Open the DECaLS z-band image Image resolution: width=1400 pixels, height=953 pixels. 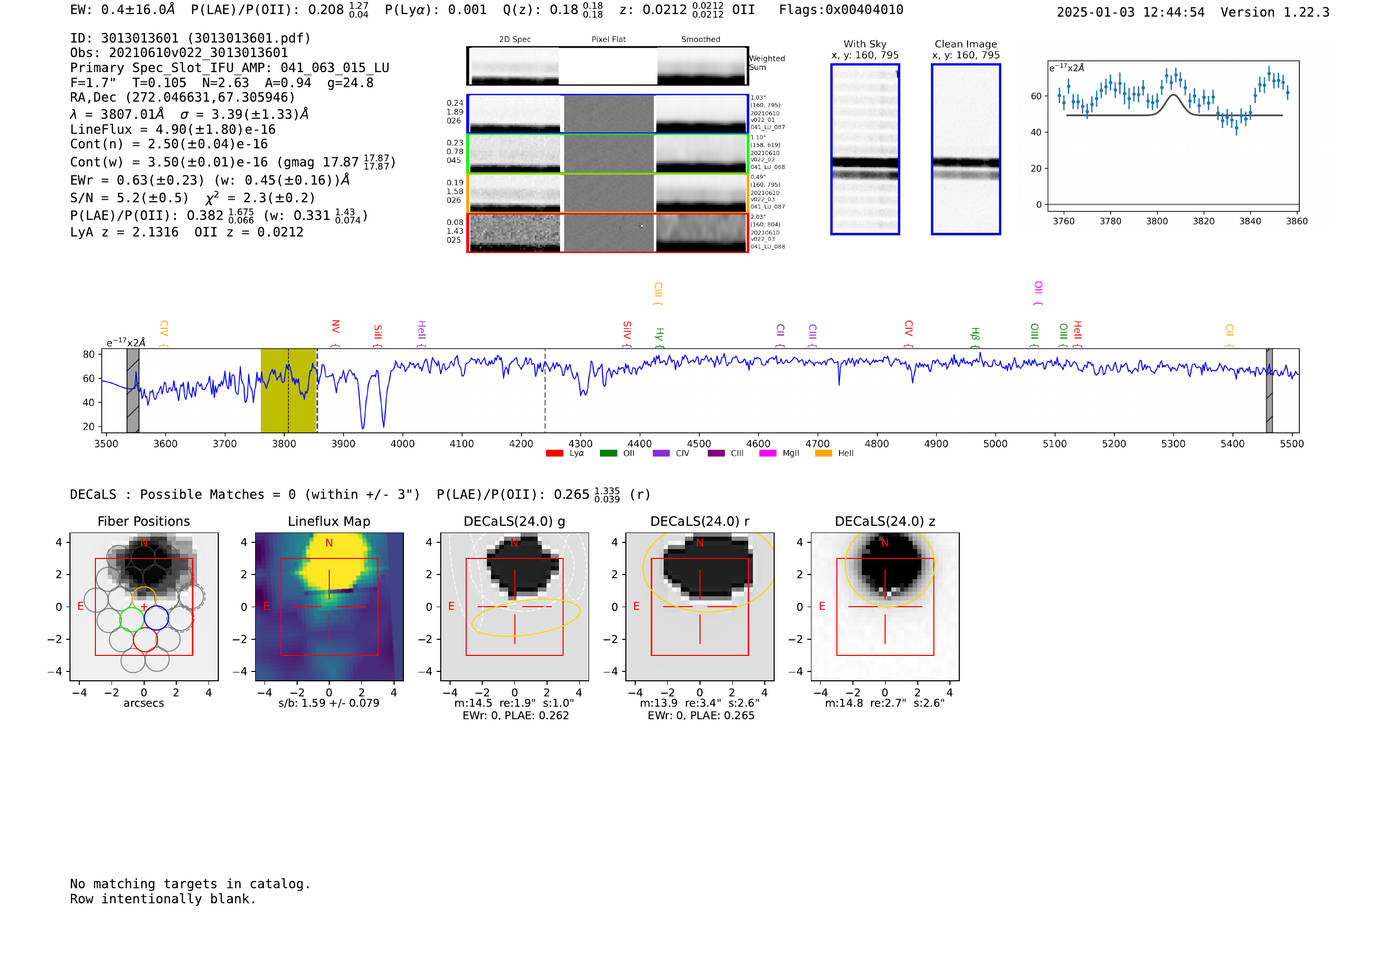(x=885, y=606)
